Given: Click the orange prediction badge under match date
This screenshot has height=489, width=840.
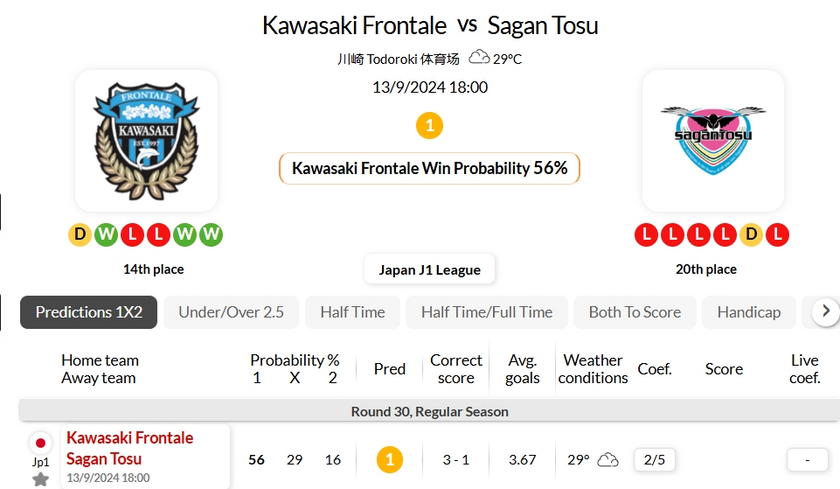Looking at the screenshot, I should pos(429,126).
